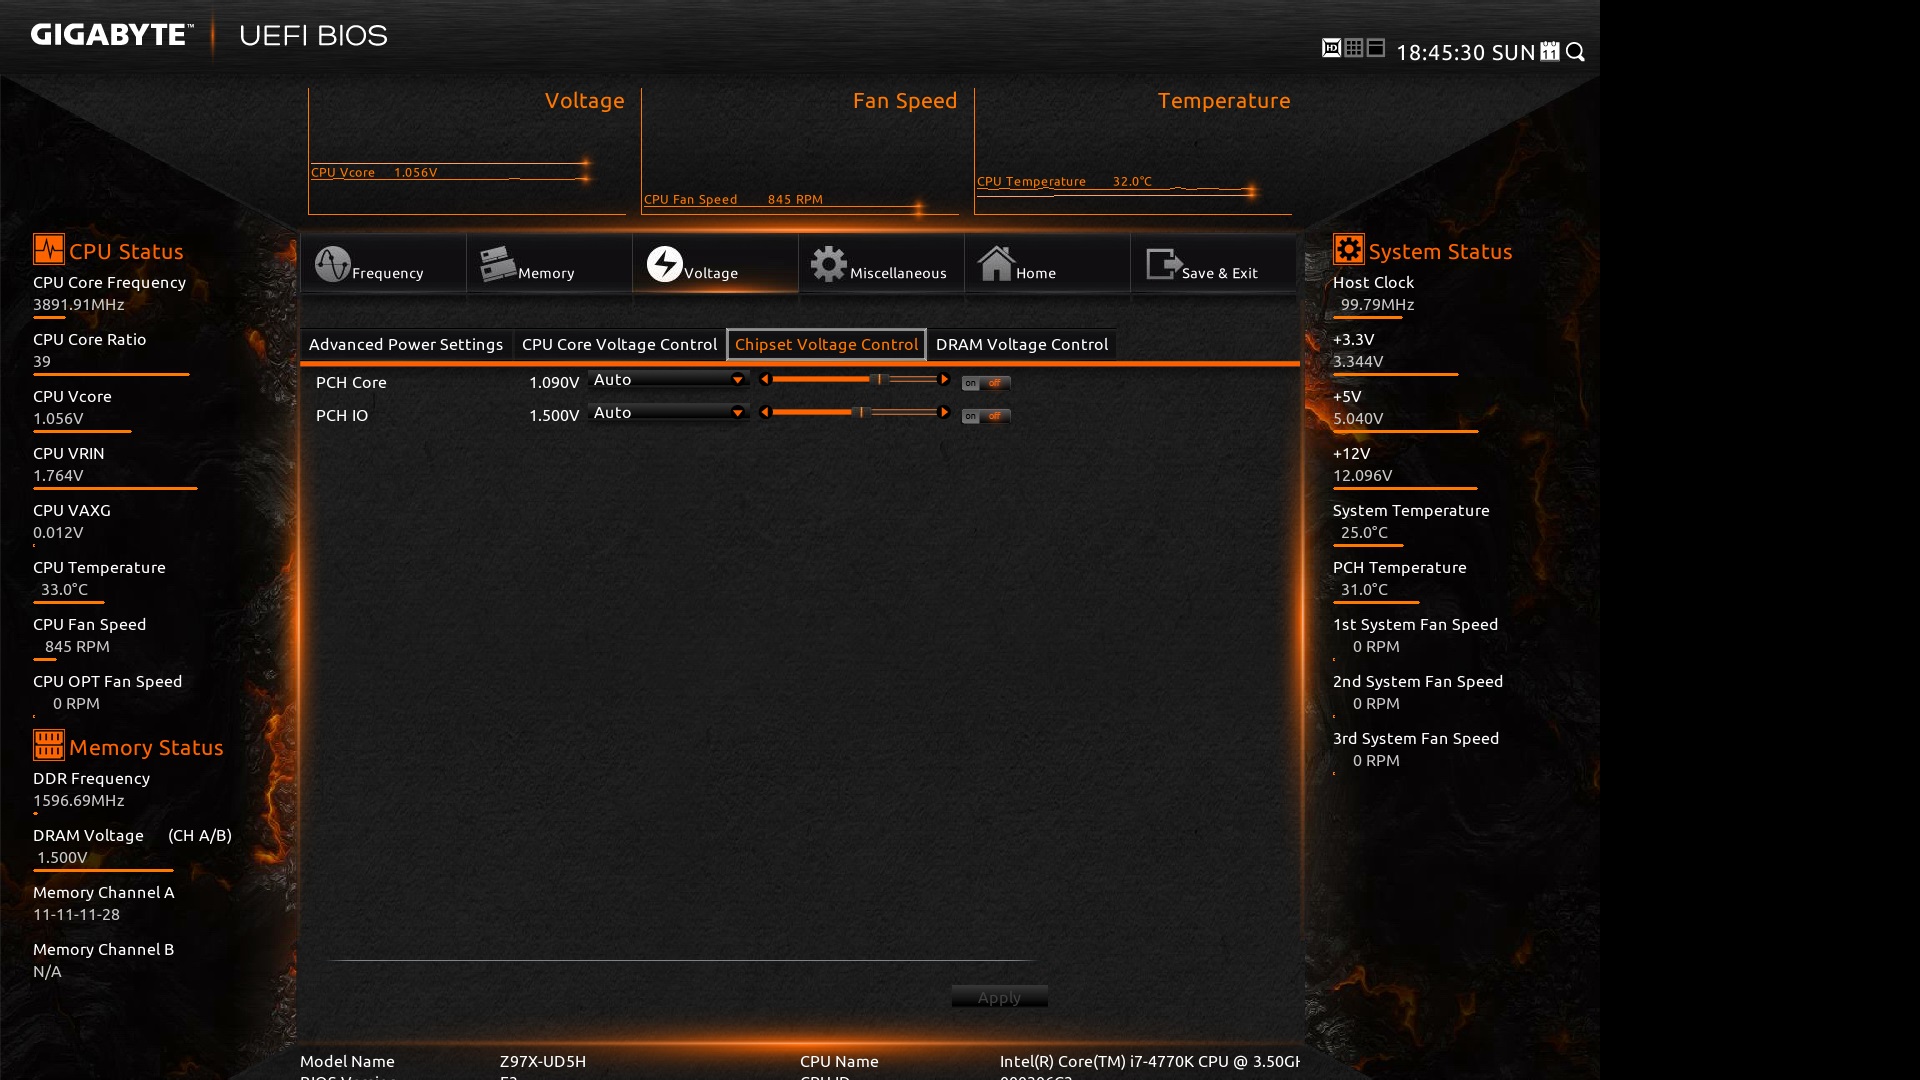Toggle the PCH IO on/off switch

pyautogui.click(x=986, y=416)
